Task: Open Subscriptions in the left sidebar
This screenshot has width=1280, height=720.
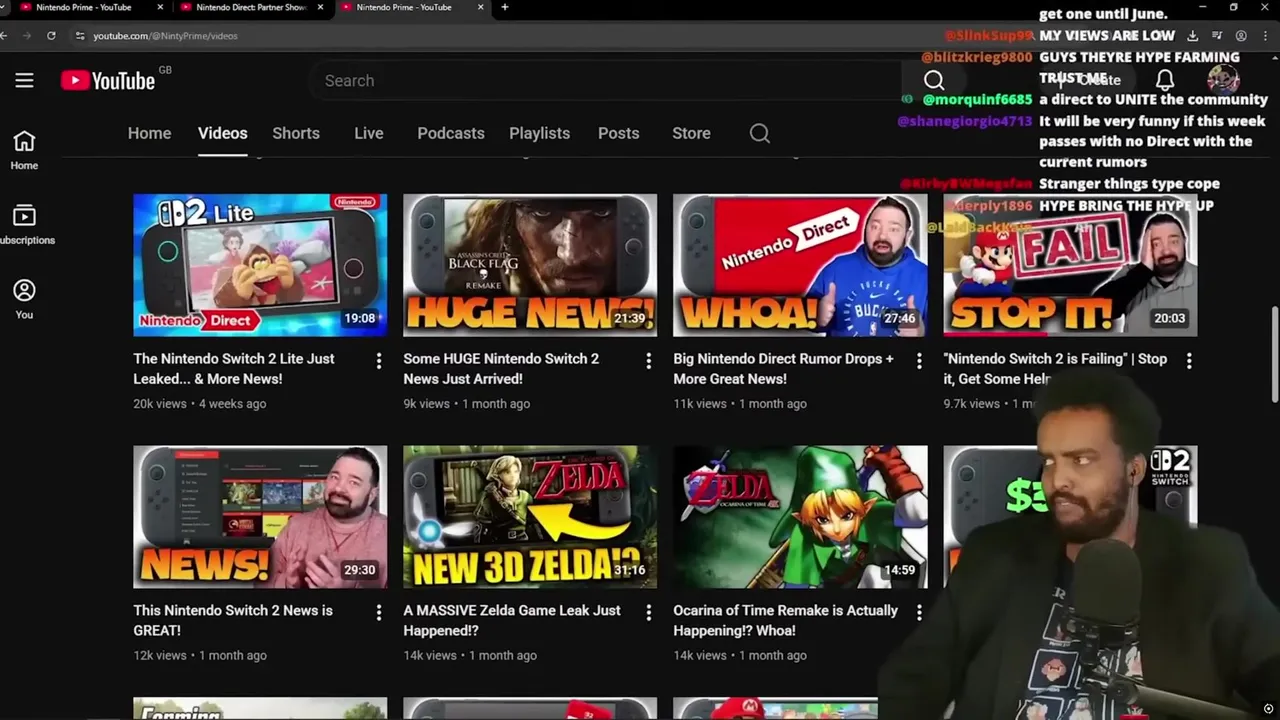Action: point(24,225)
